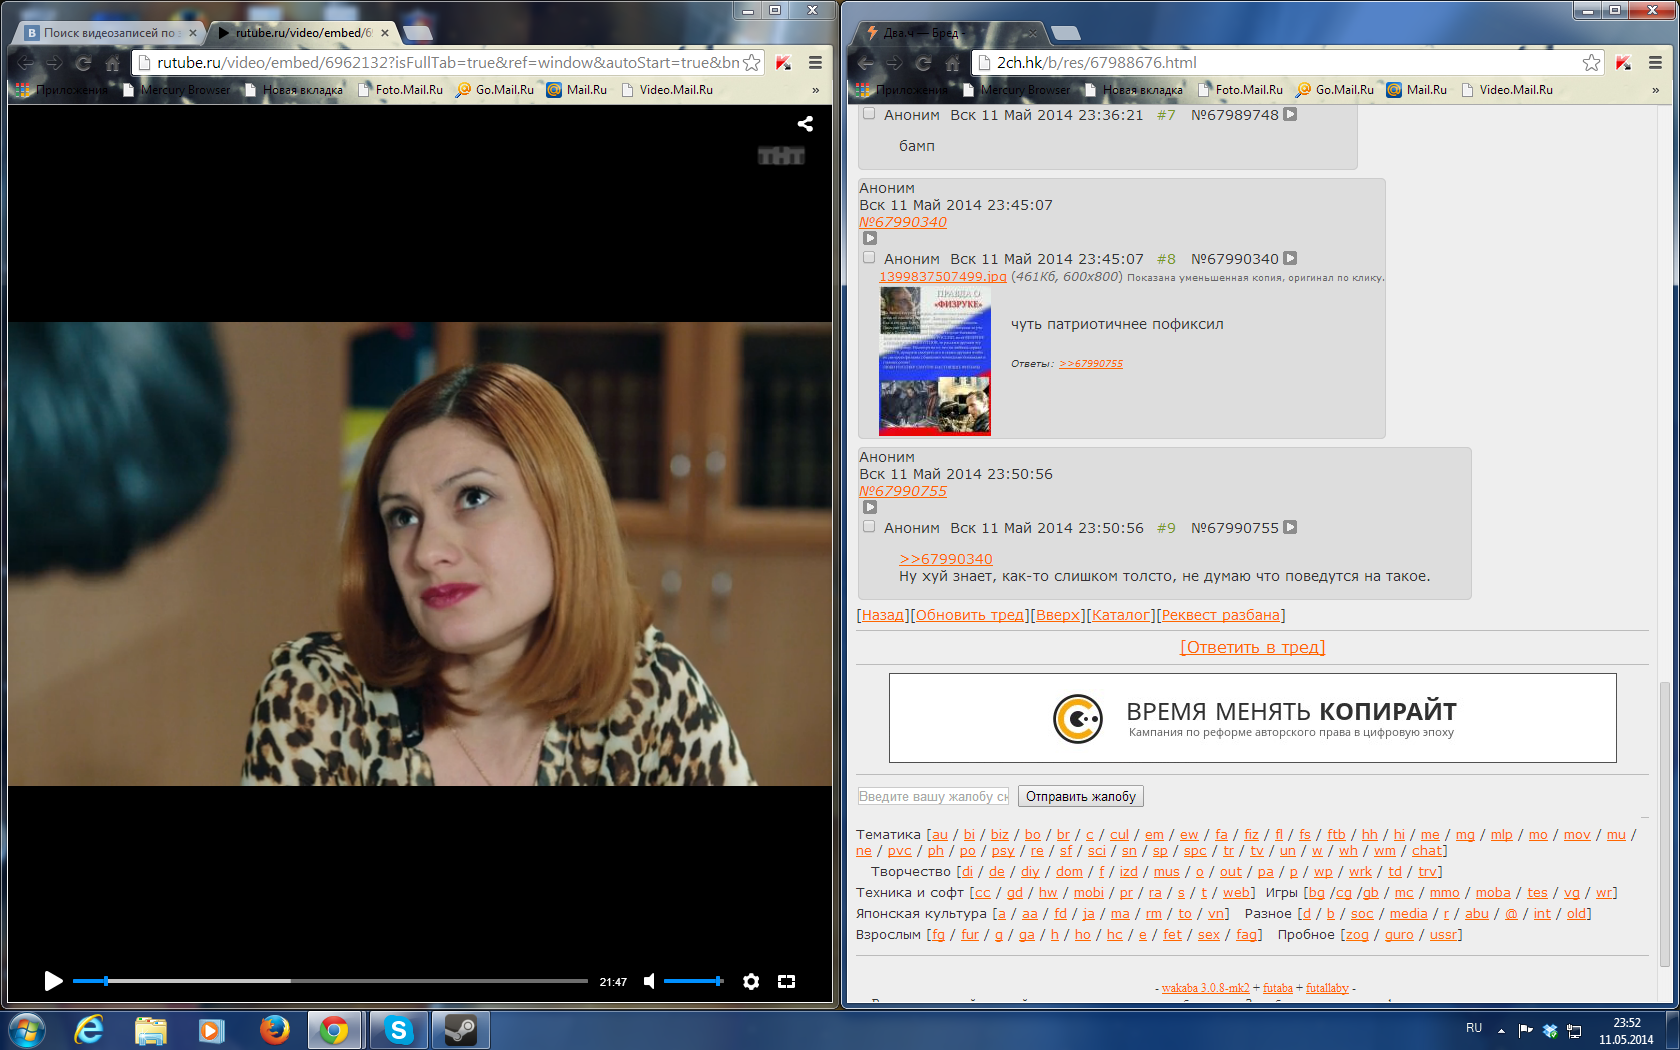Image resolution: width=1680 pixels, height=1050 pixels.
Task: Open Chrome menu in right browser window
Action: (x=1656, y=63)
